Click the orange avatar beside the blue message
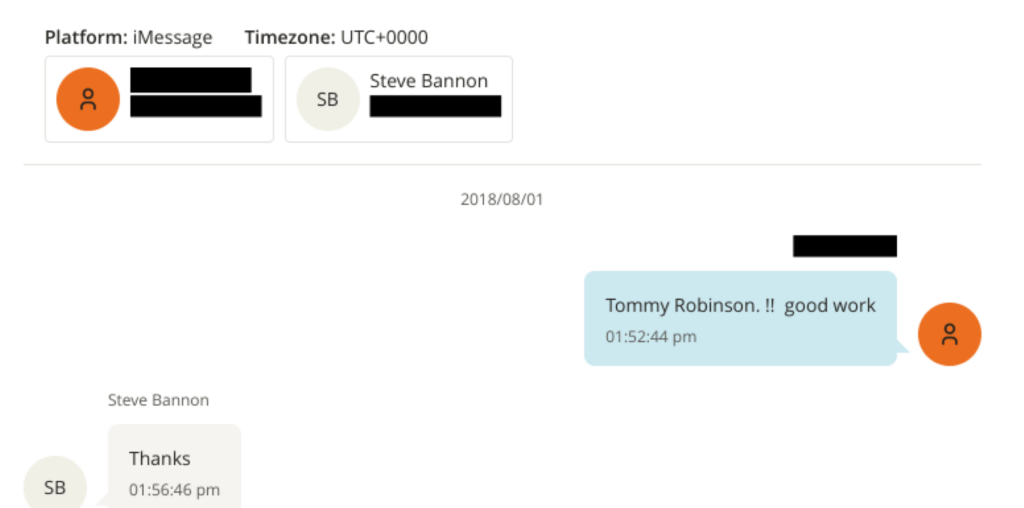1024x508 pixels. pyautogui.click(x=949, y=334)
